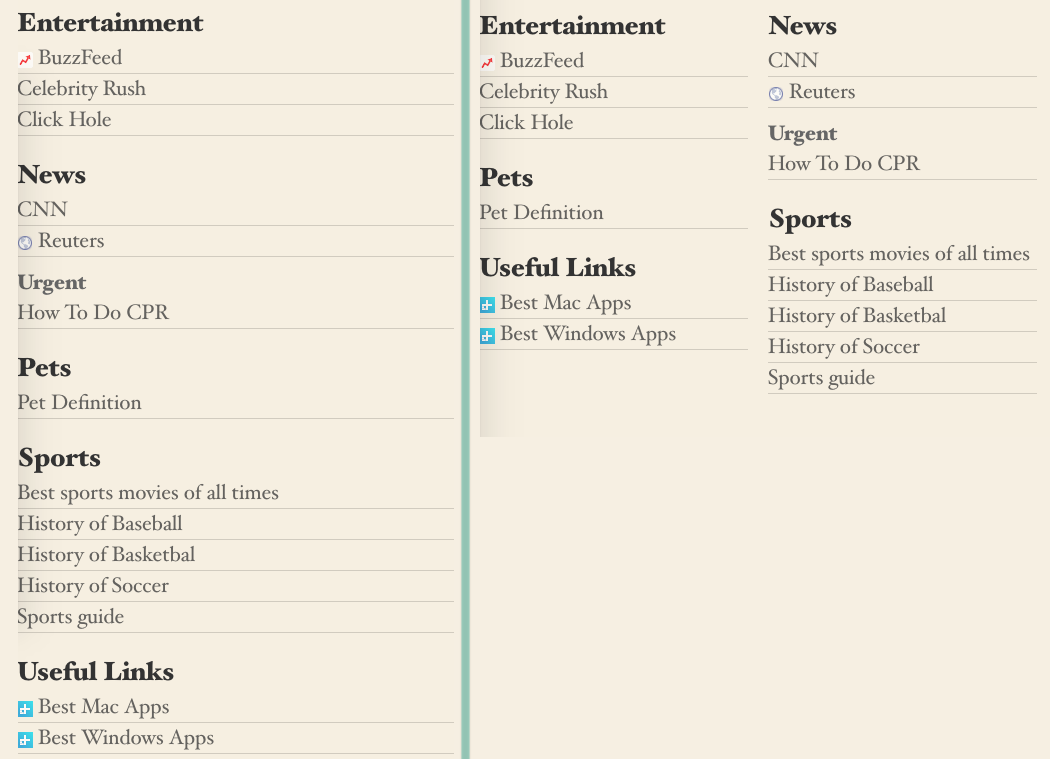Open the CNN link in the two-column layout
The image size is (1050, 759).
tap(793, 60)
